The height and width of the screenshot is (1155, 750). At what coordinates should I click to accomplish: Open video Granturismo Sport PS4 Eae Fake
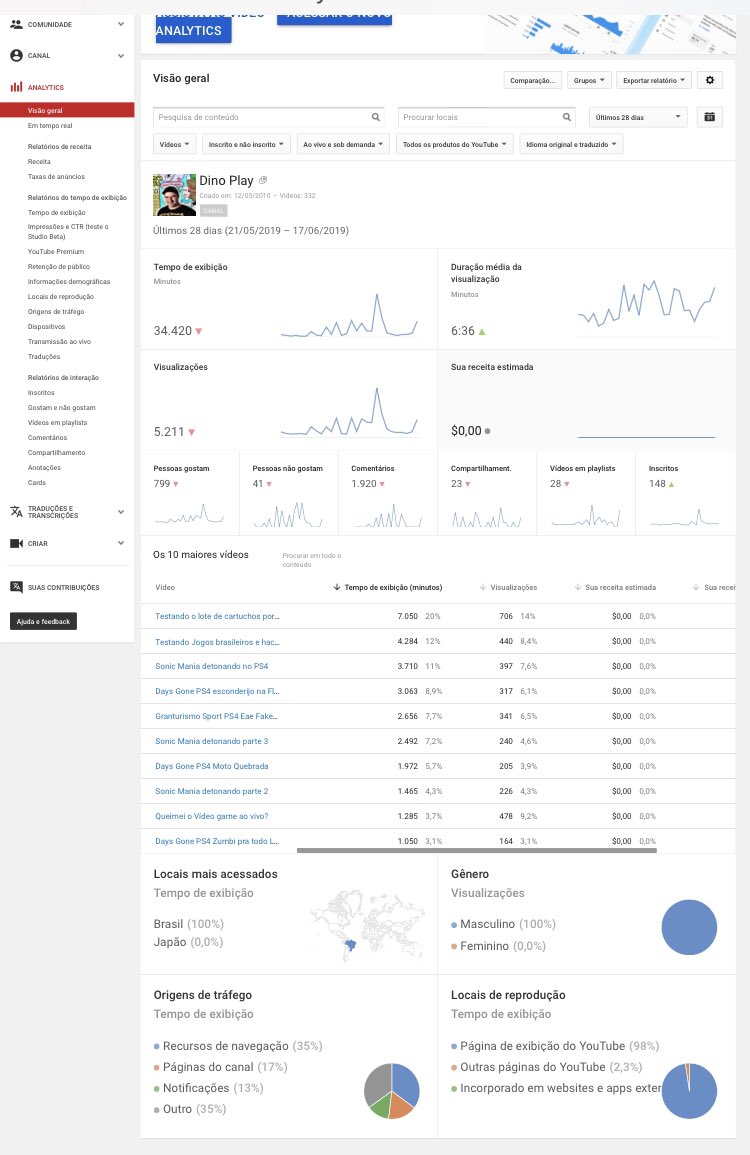click(x=216, y=716)
